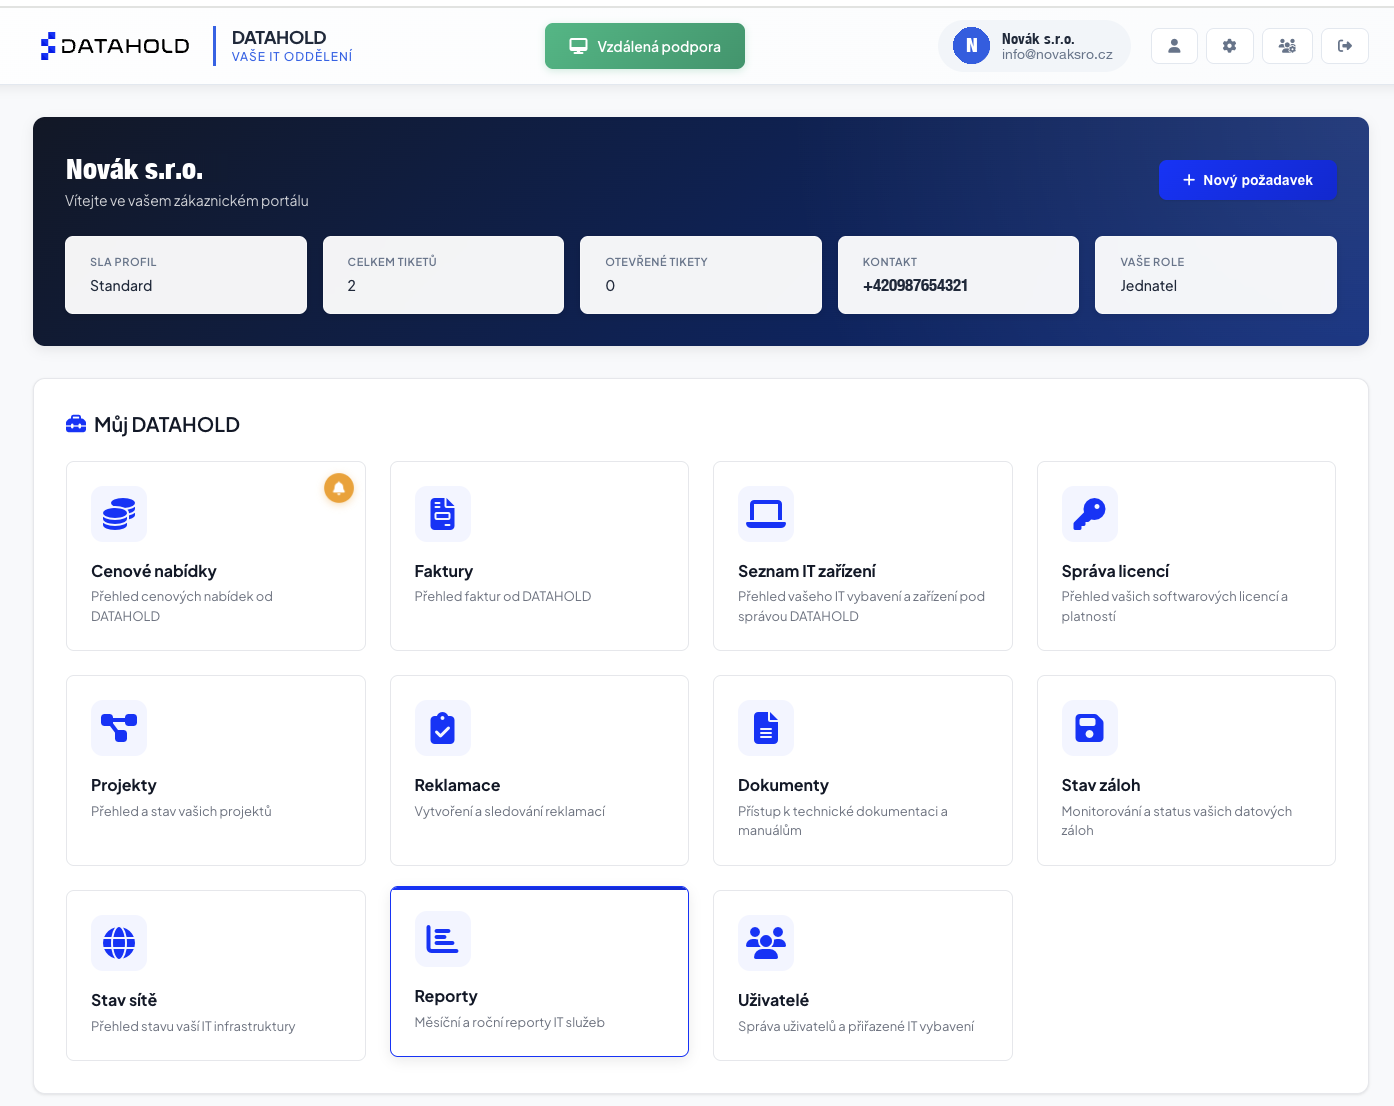Click the Správa licencí key icon
1394x1106 pixels.
coord(1090,514)
